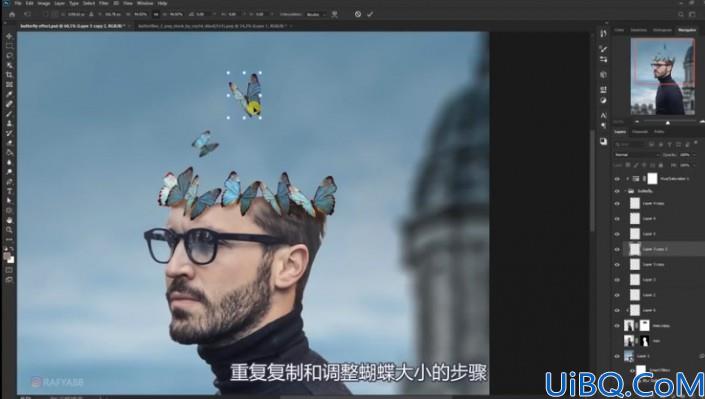Select the Brush tool
Viewport: 705px width, 399px height.
[x=9, y=114]
